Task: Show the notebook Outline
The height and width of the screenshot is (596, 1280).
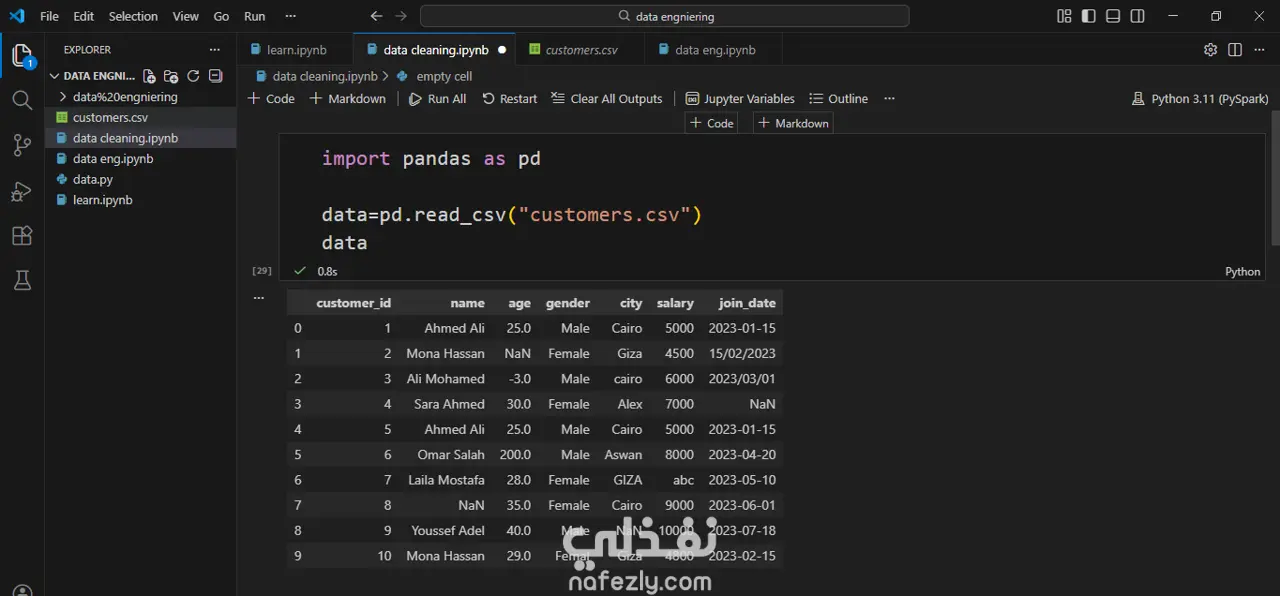Action: point(838,98)
